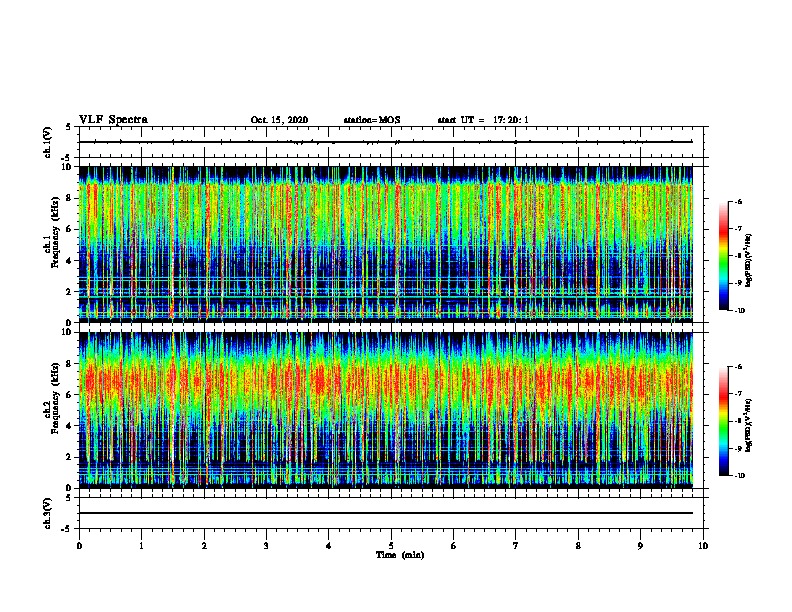Click the "8" kHz tick on ch.1 axis
Viewport: 792px width, 612px height.
point(70,198)
